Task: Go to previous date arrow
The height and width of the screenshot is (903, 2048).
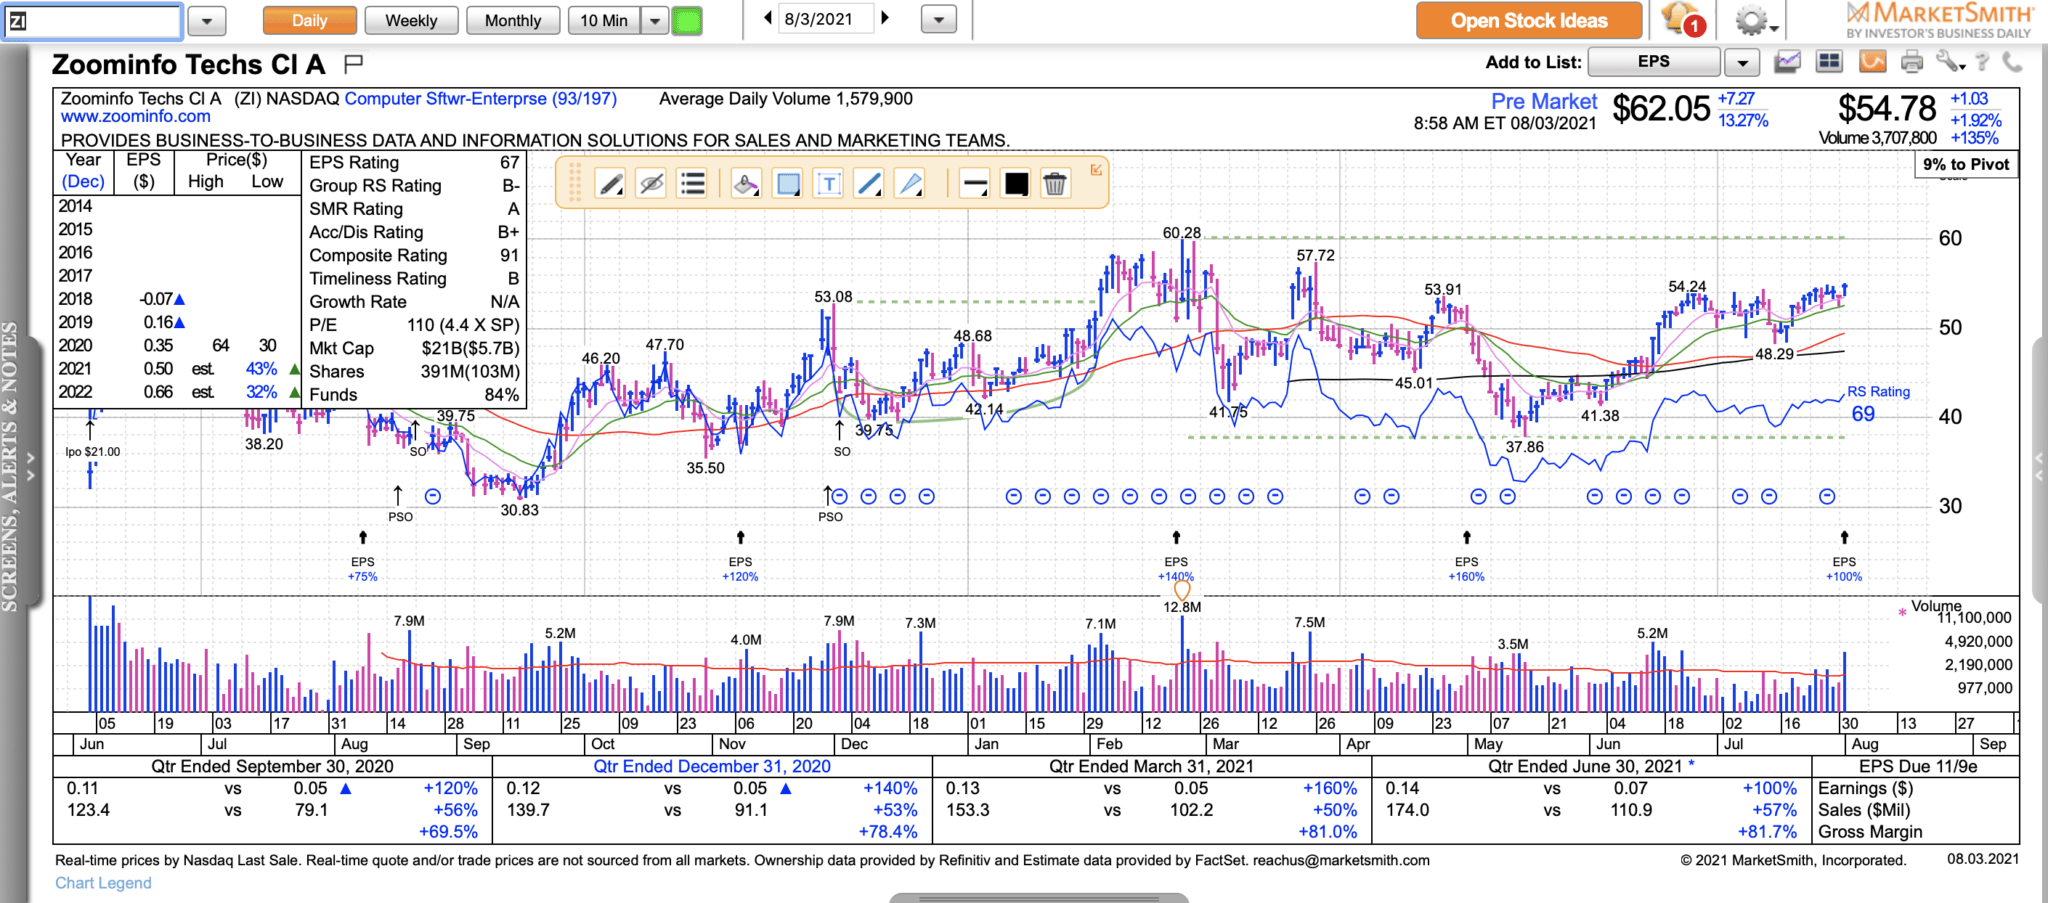Action: pyautogui.click(x=767, y=18)
